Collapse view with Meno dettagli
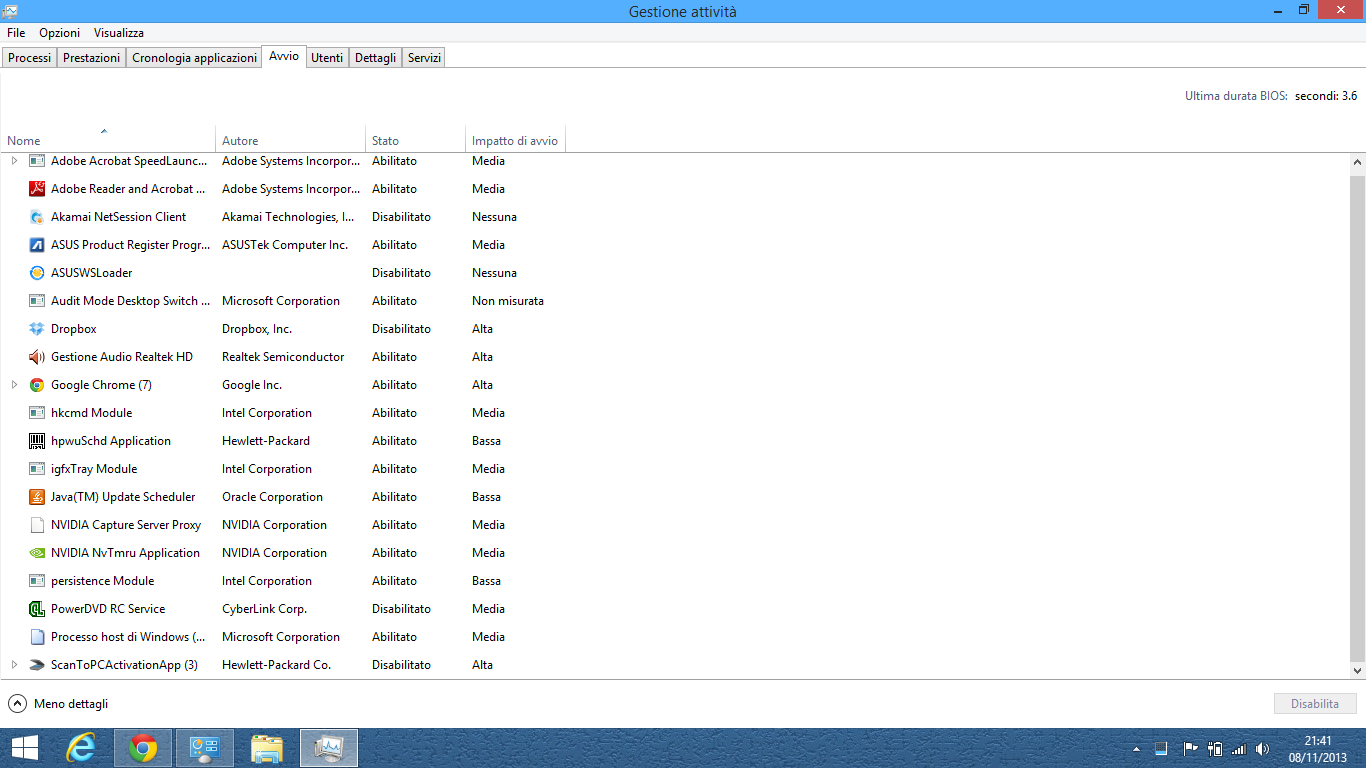Image resolution: width=1366 pixels, height=768 pixels. (x=58, y=704)
